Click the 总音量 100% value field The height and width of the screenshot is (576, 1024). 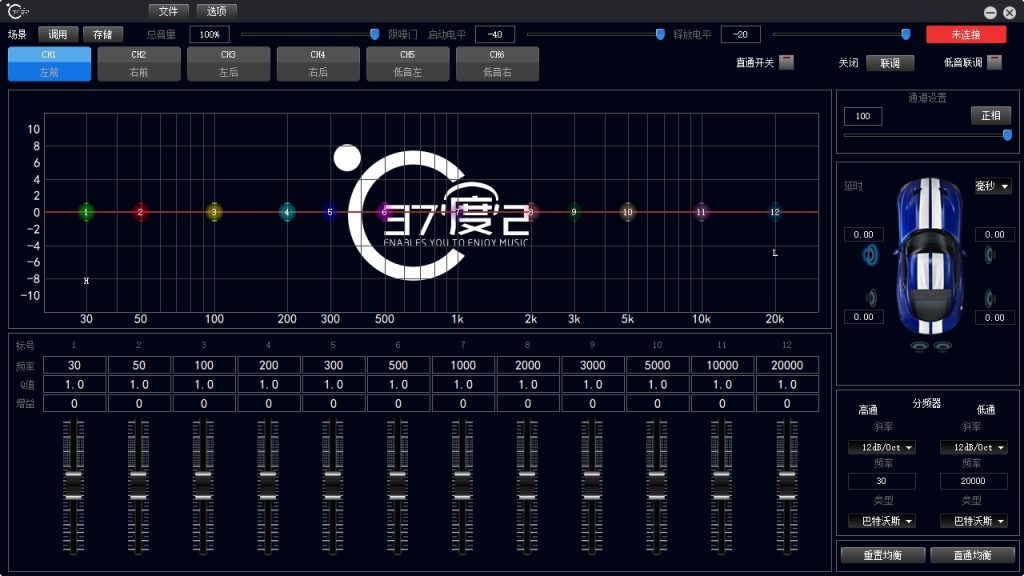(210, 34)
